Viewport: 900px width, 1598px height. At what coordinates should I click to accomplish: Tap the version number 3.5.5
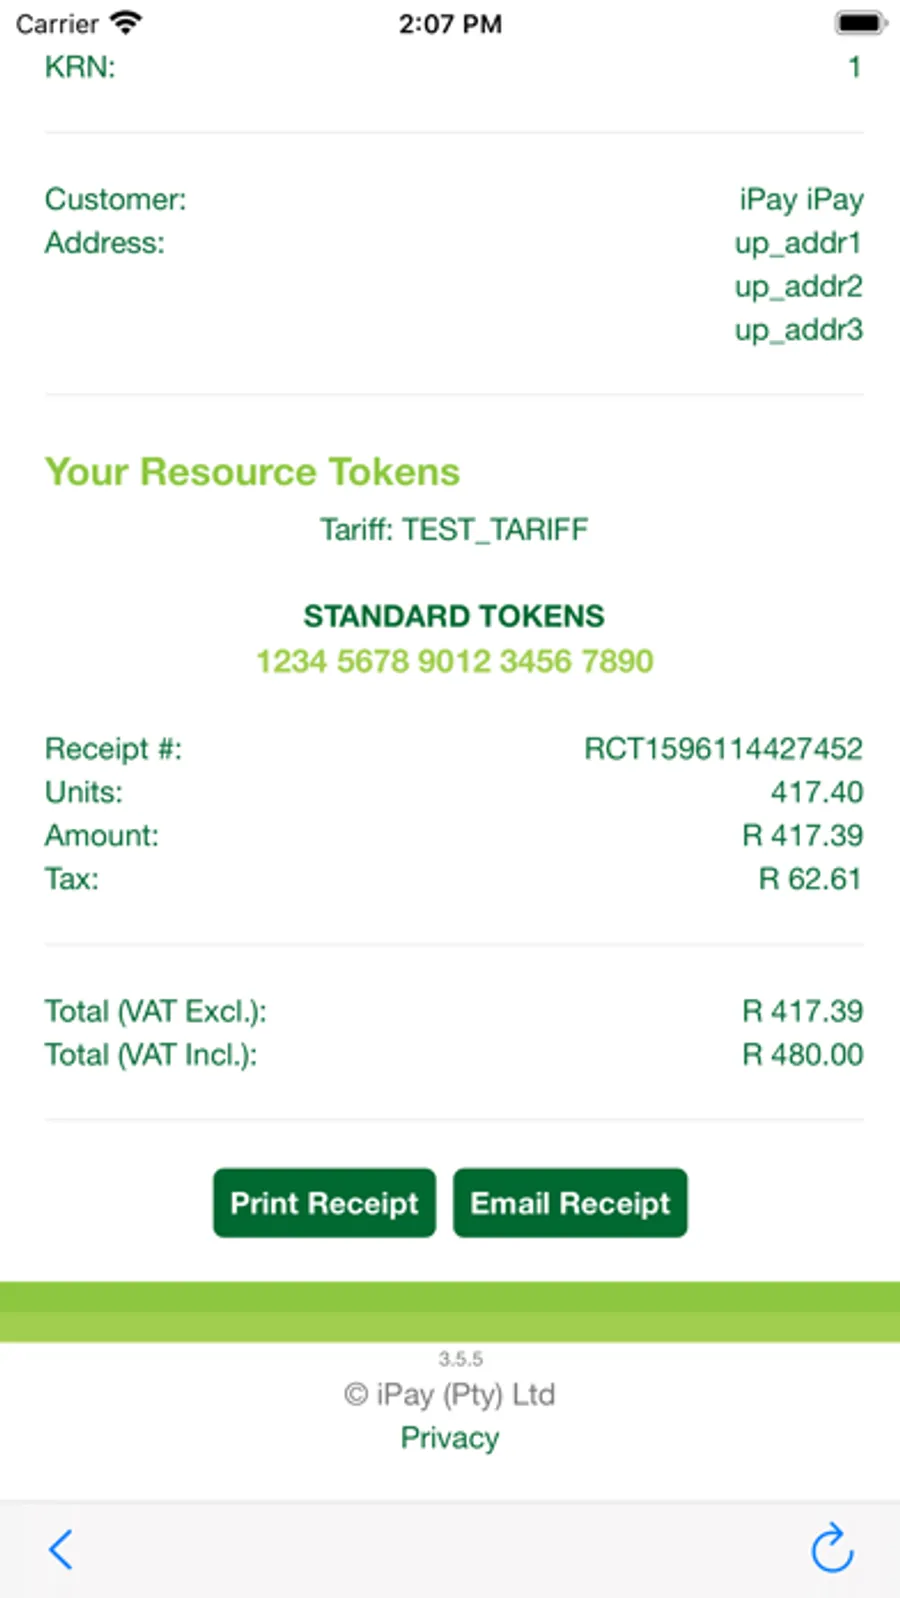pos(460,1359)
